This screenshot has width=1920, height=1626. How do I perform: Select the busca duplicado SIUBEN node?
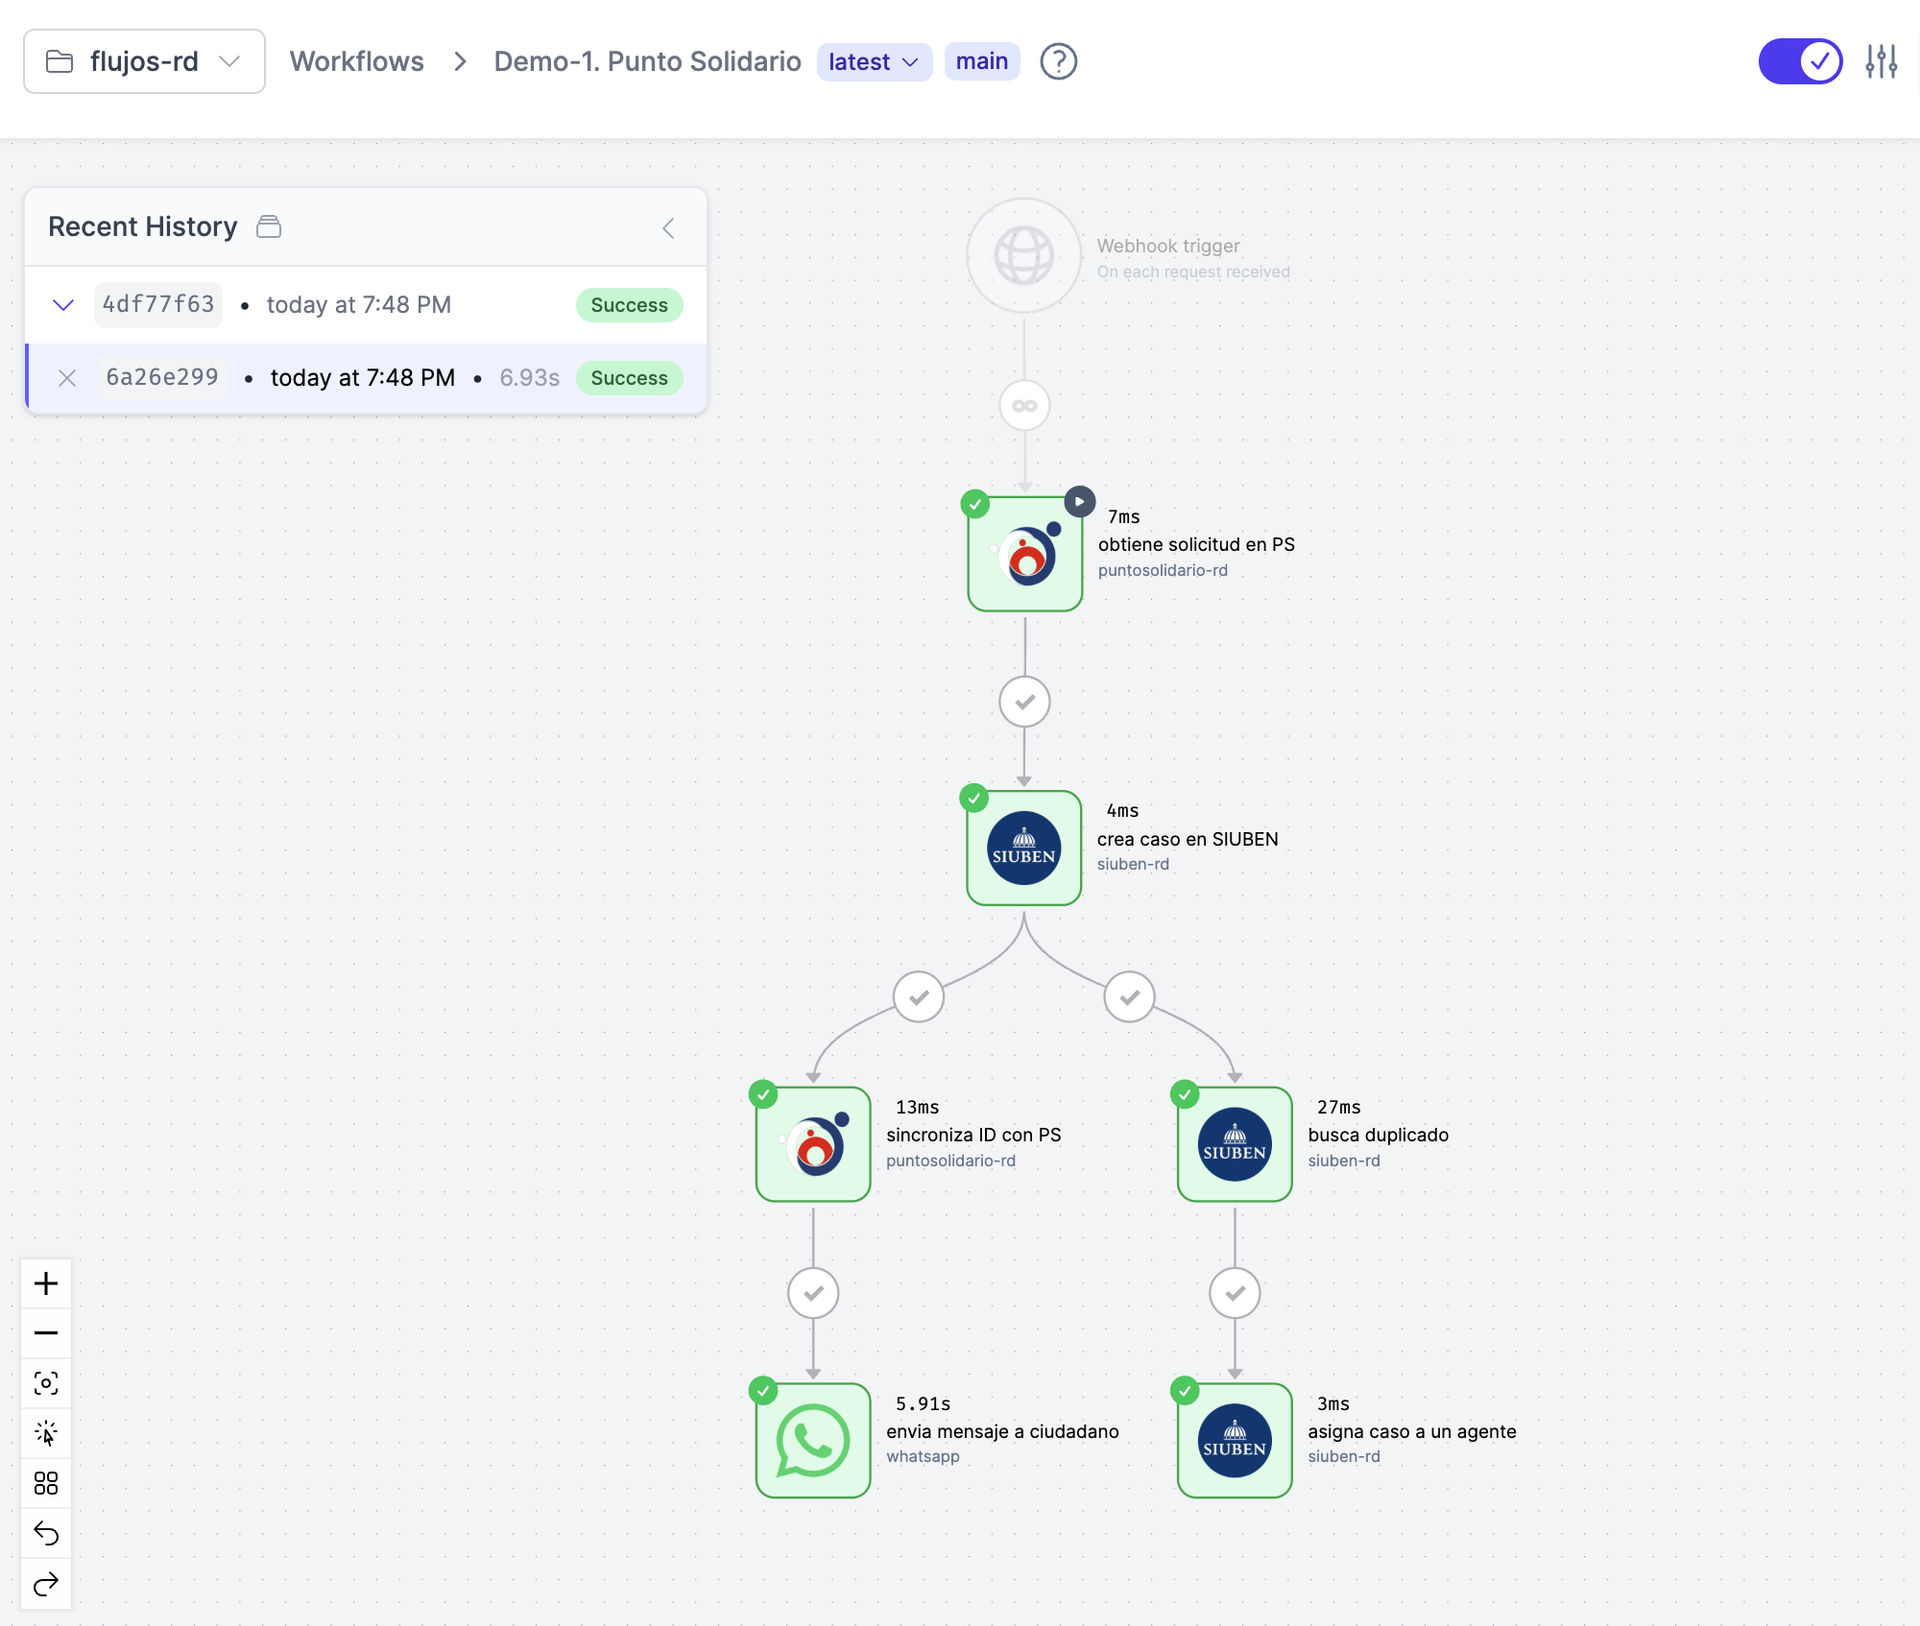click(x=1234, y=1144)
